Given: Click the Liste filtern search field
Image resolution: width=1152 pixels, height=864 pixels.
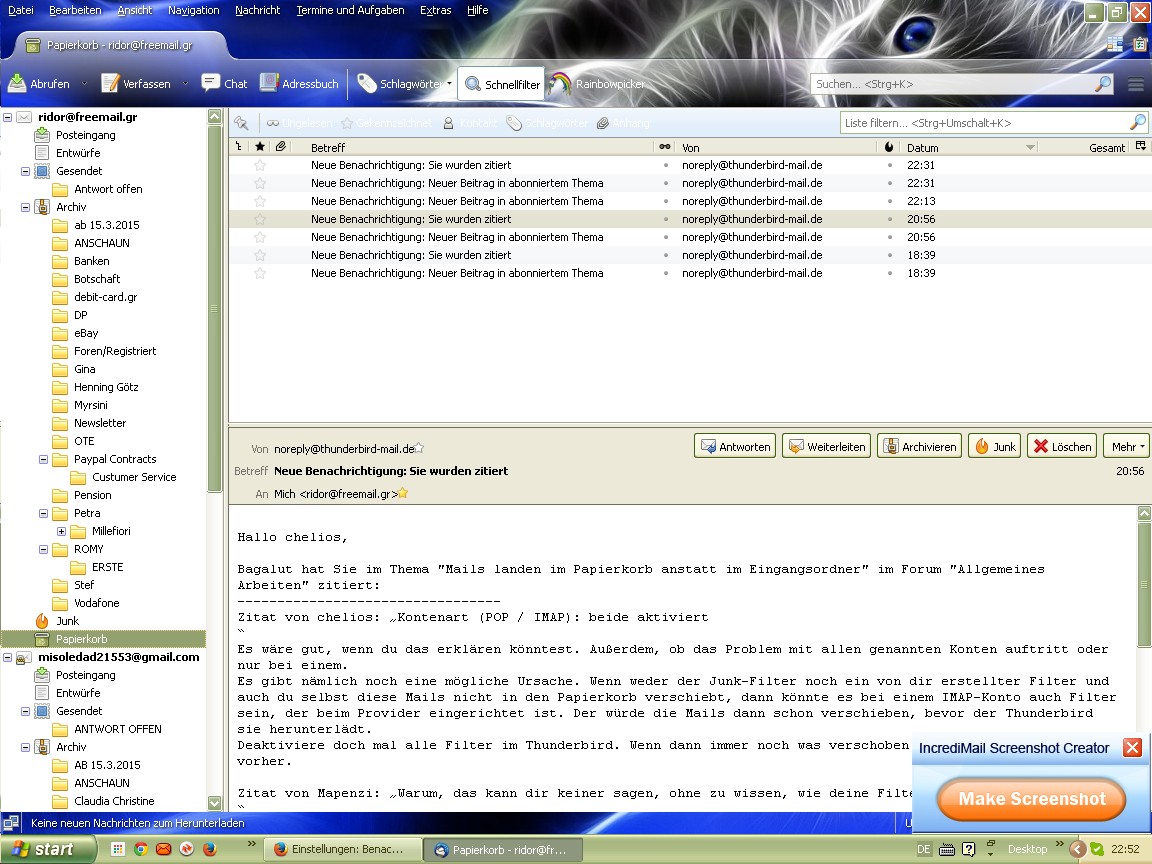Looking at the screenshot, I should 985,123.
